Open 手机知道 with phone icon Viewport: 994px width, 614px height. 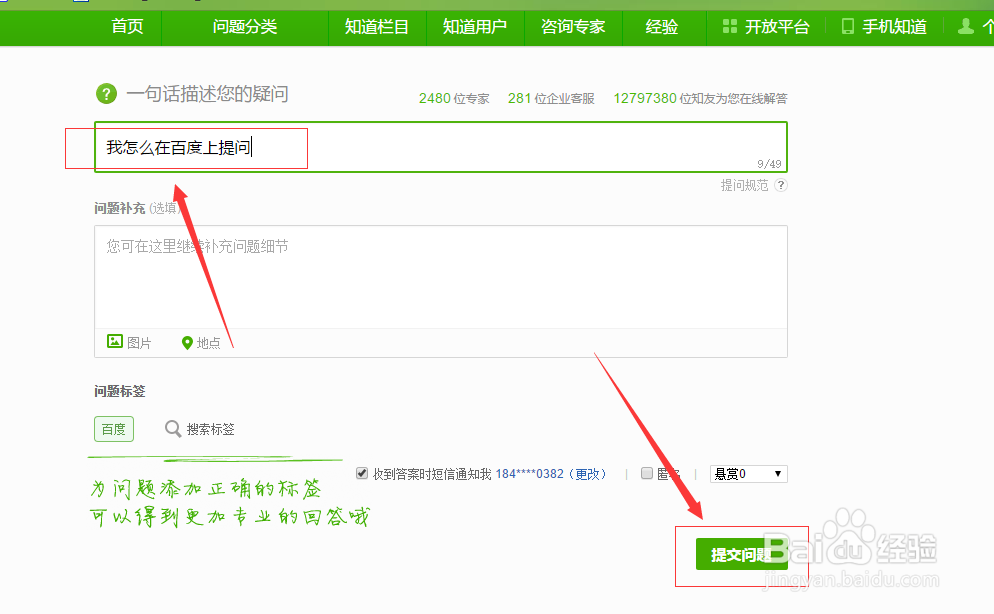pyautogui.click(x=884, y=27)
